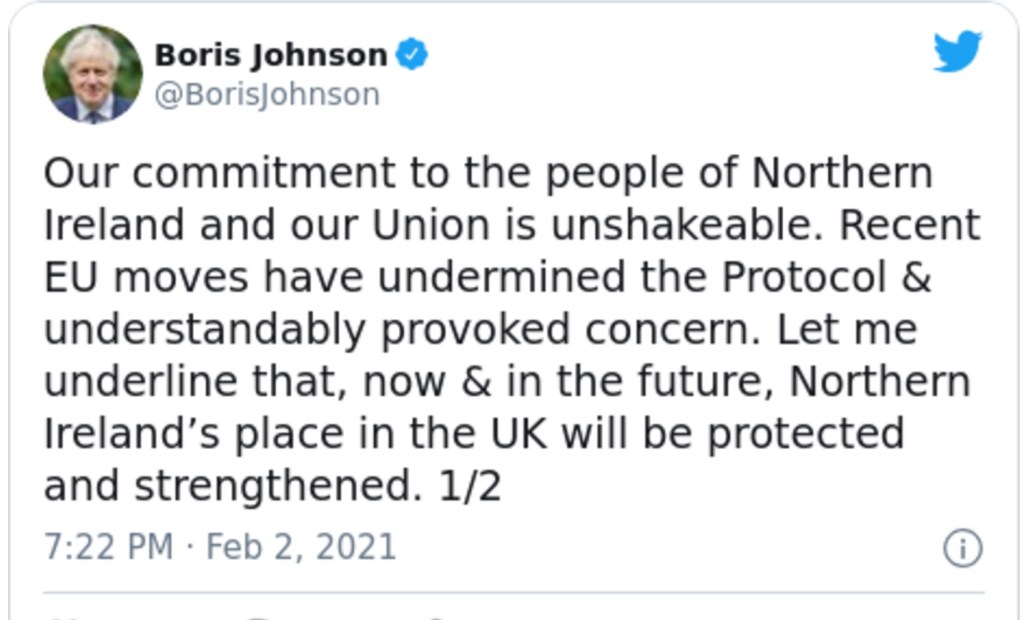Click the blue verified badge
The width and height of the screenshot is (1024, 620).
point(411,55)
